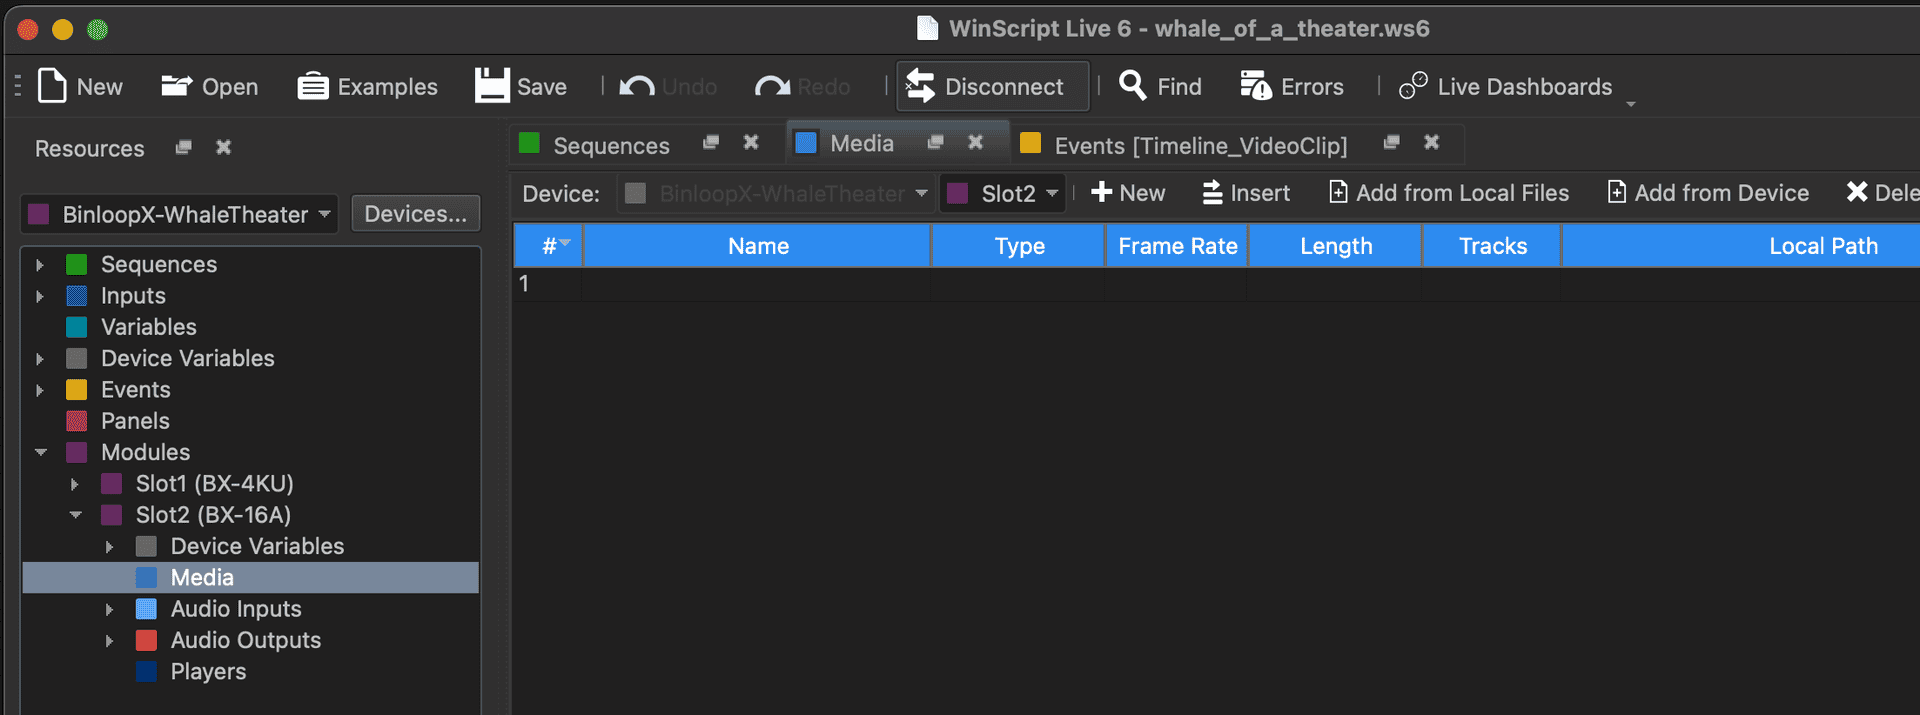1920x715 pixels.
Task: Click the Devices... button
Action: [415, 214]
